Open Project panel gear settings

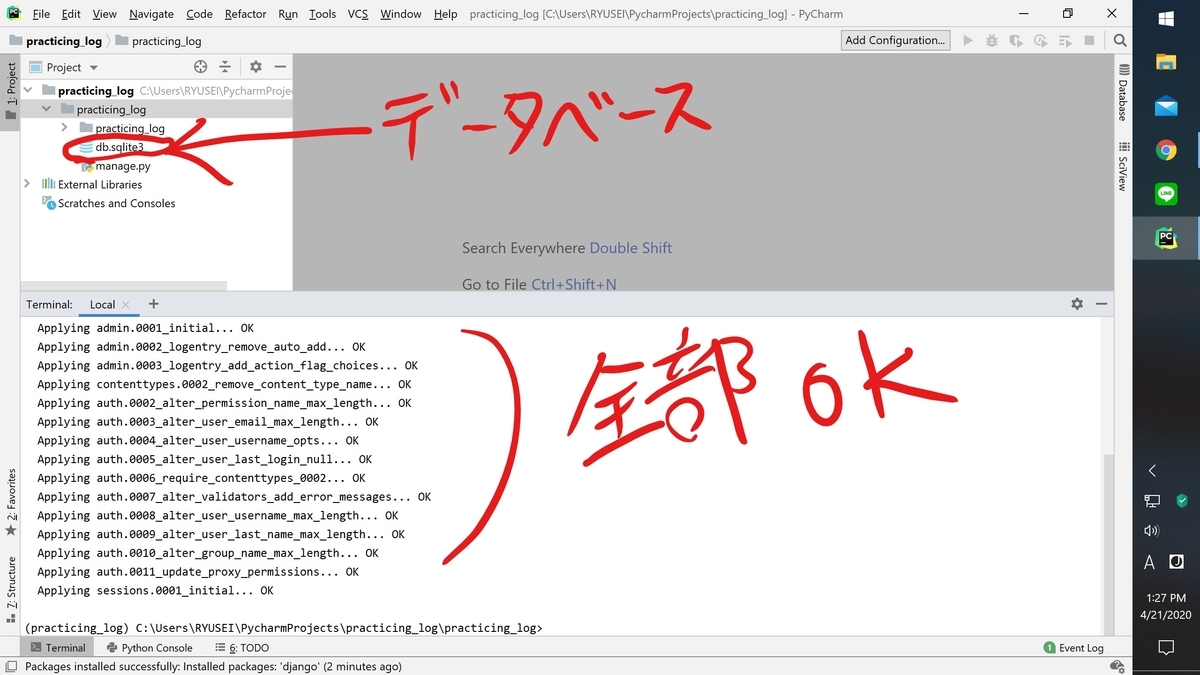pos(255,67)
